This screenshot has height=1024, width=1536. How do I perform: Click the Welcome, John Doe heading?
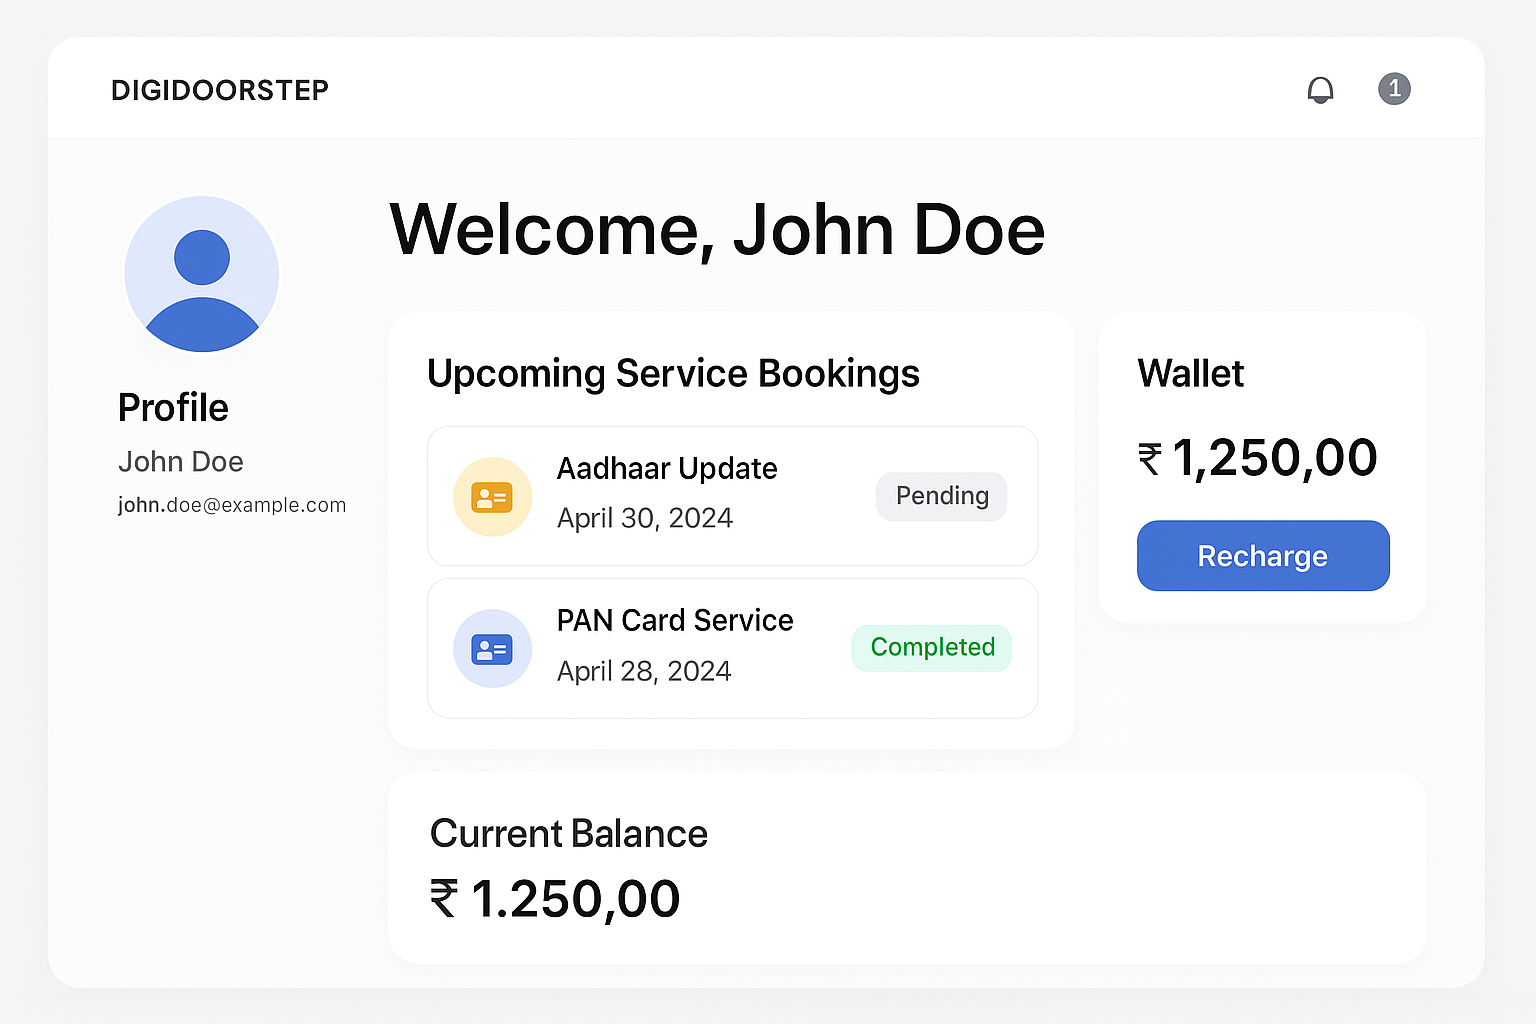[717, 230]
